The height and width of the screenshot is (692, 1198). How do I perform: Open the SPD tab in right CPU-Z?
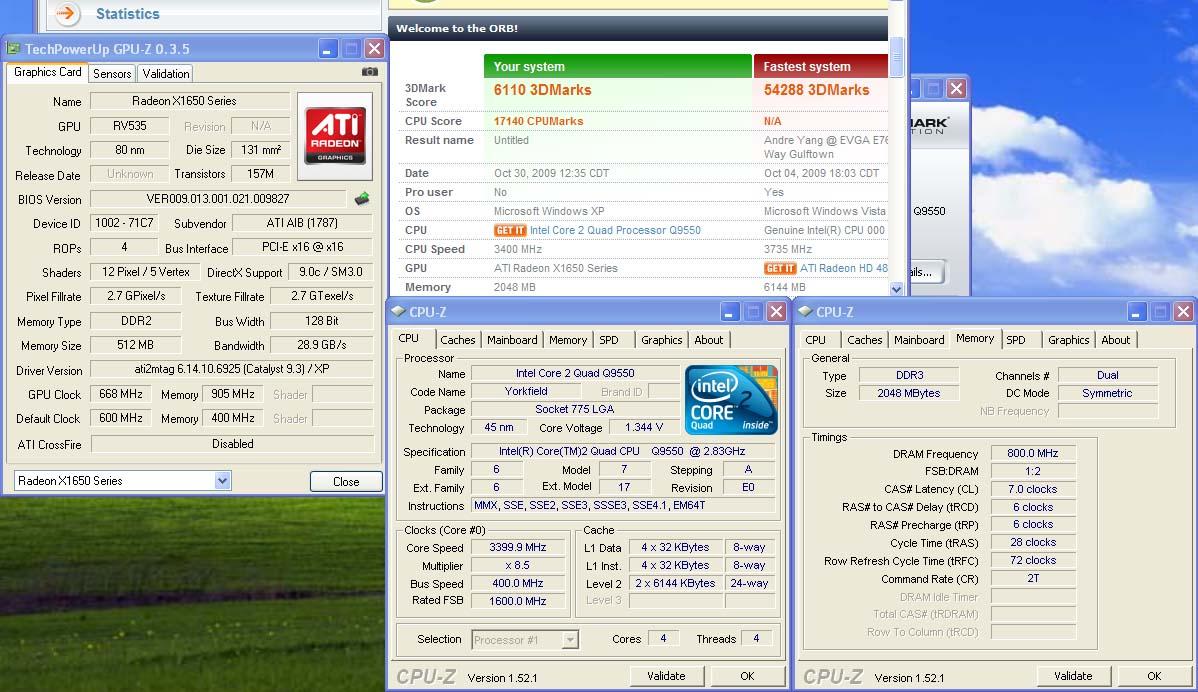pyautogui.click(x=1016, y=340)
